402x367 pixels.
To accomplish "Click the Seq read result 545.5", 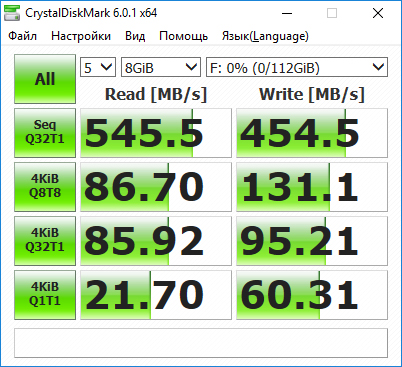I will click(156, 133).
